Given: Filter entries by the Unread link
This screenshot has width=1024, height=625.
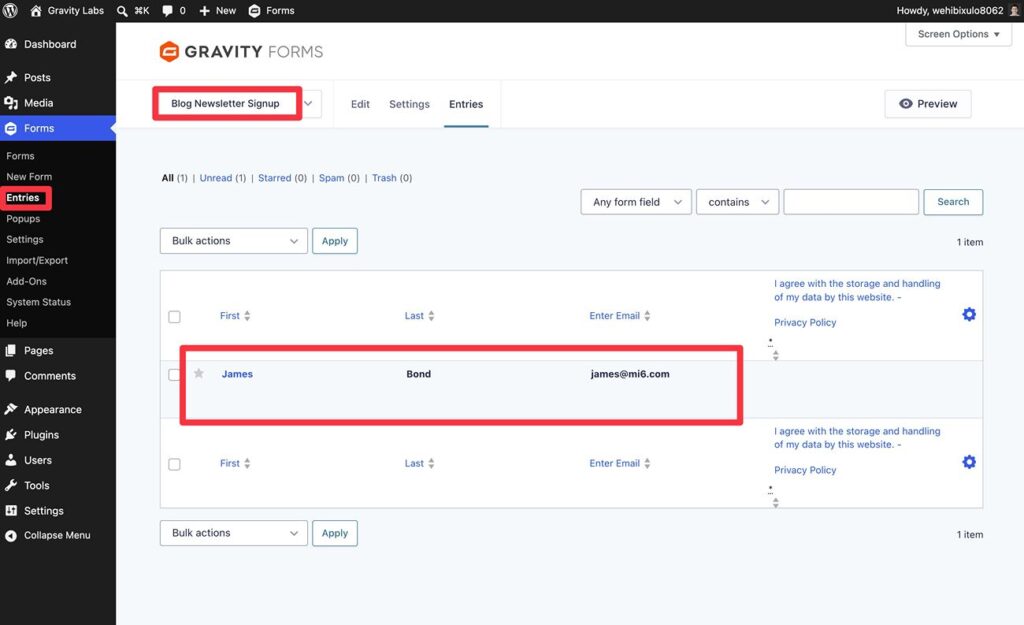Looking at the screenshot, I should [x=216, y=178].
